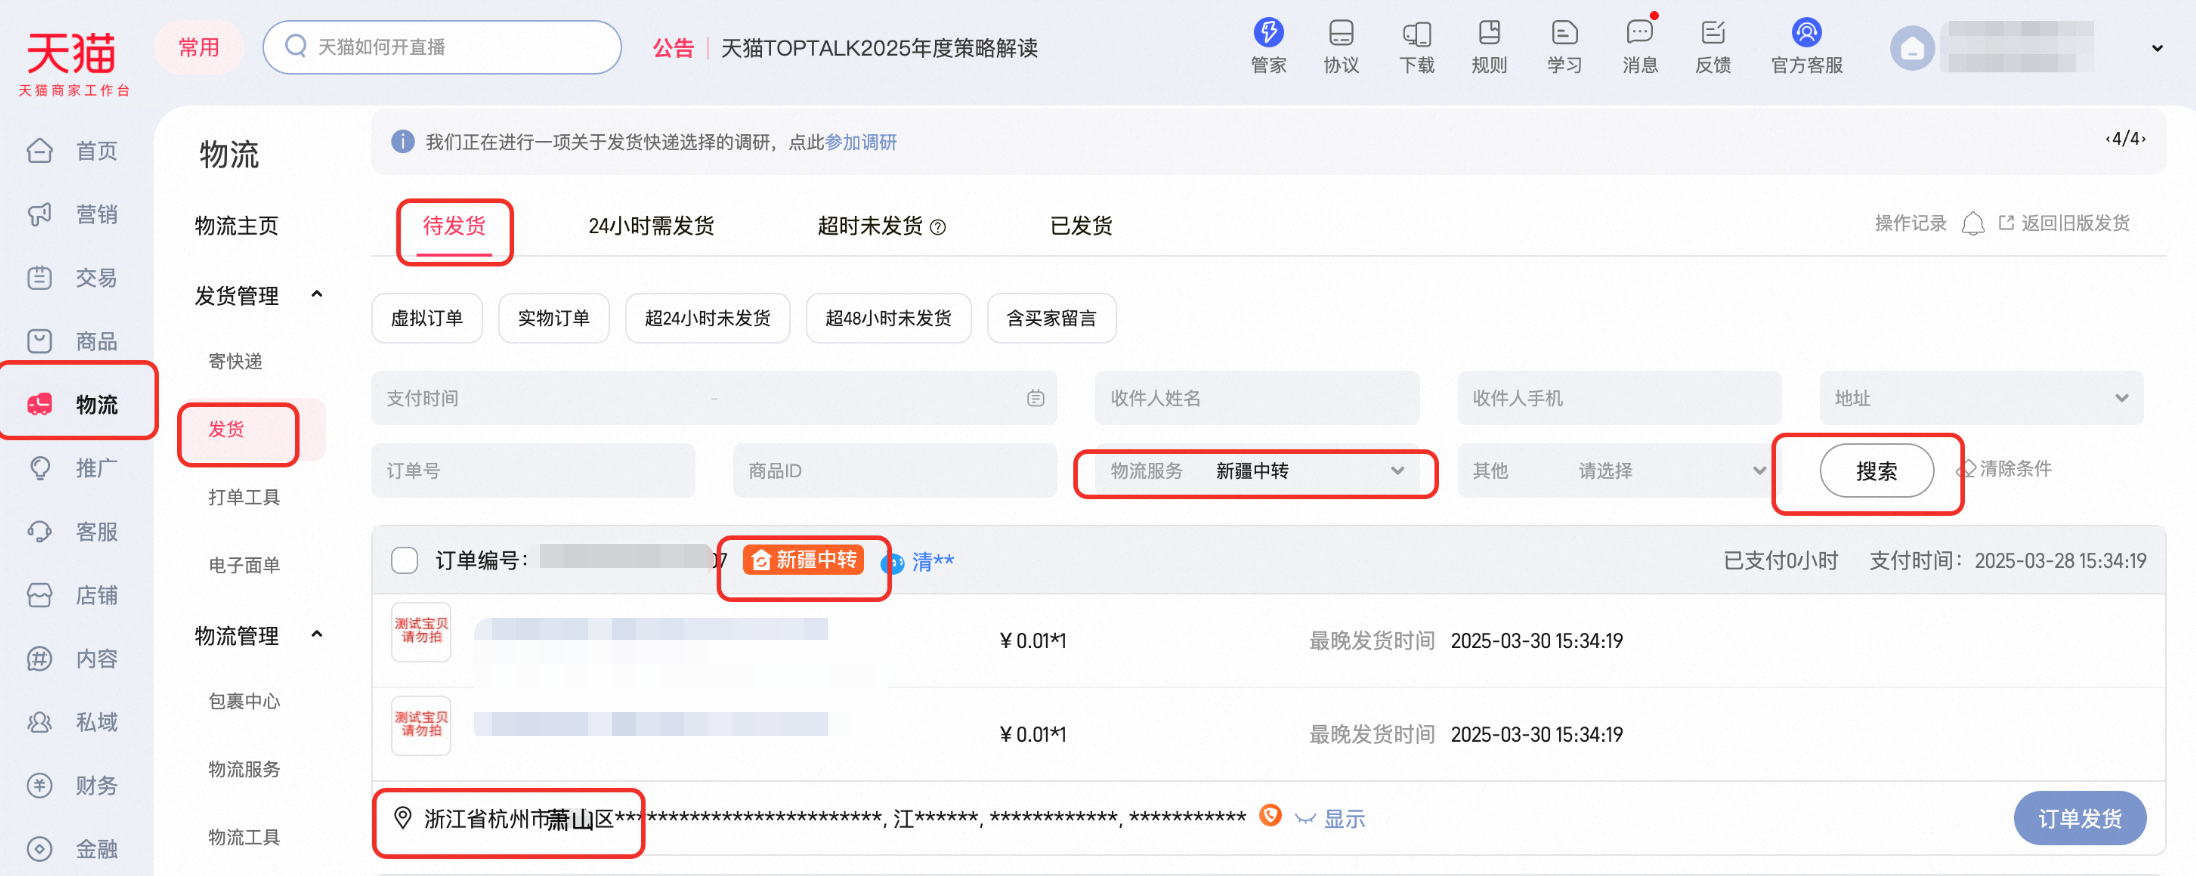Switch to the 已发货 tab
Screen dimensions: 2196x876
click(1081, 226)
